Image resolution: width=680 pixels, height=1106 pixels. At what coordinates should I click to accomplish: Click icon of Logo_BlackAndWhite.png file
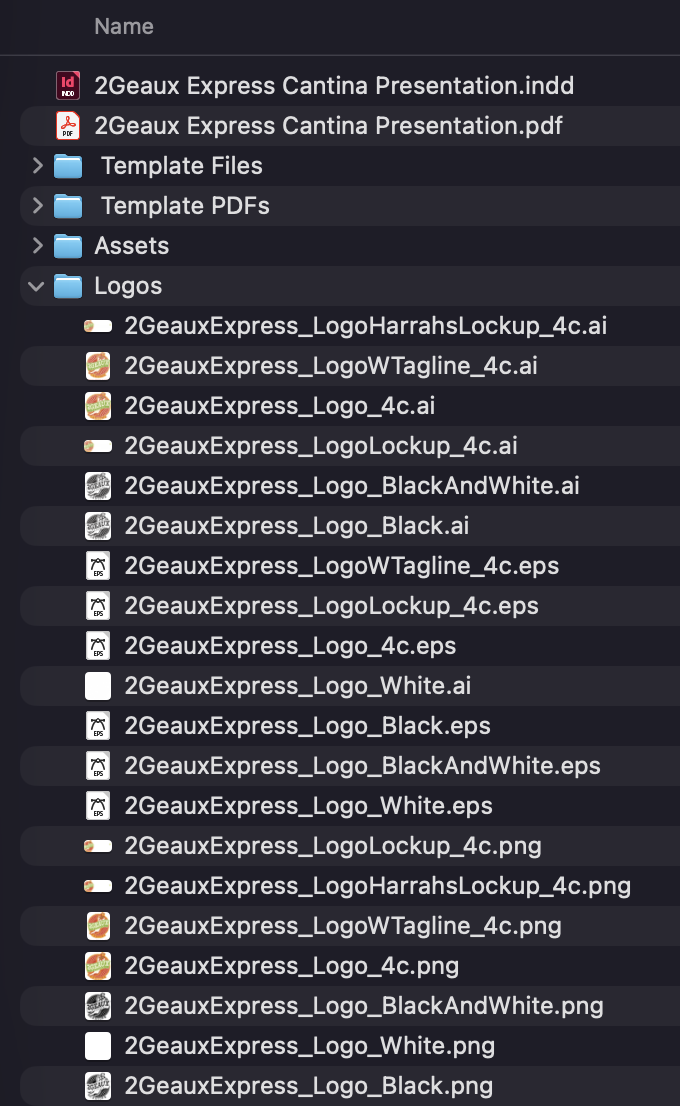click(x=98, y=1006)
